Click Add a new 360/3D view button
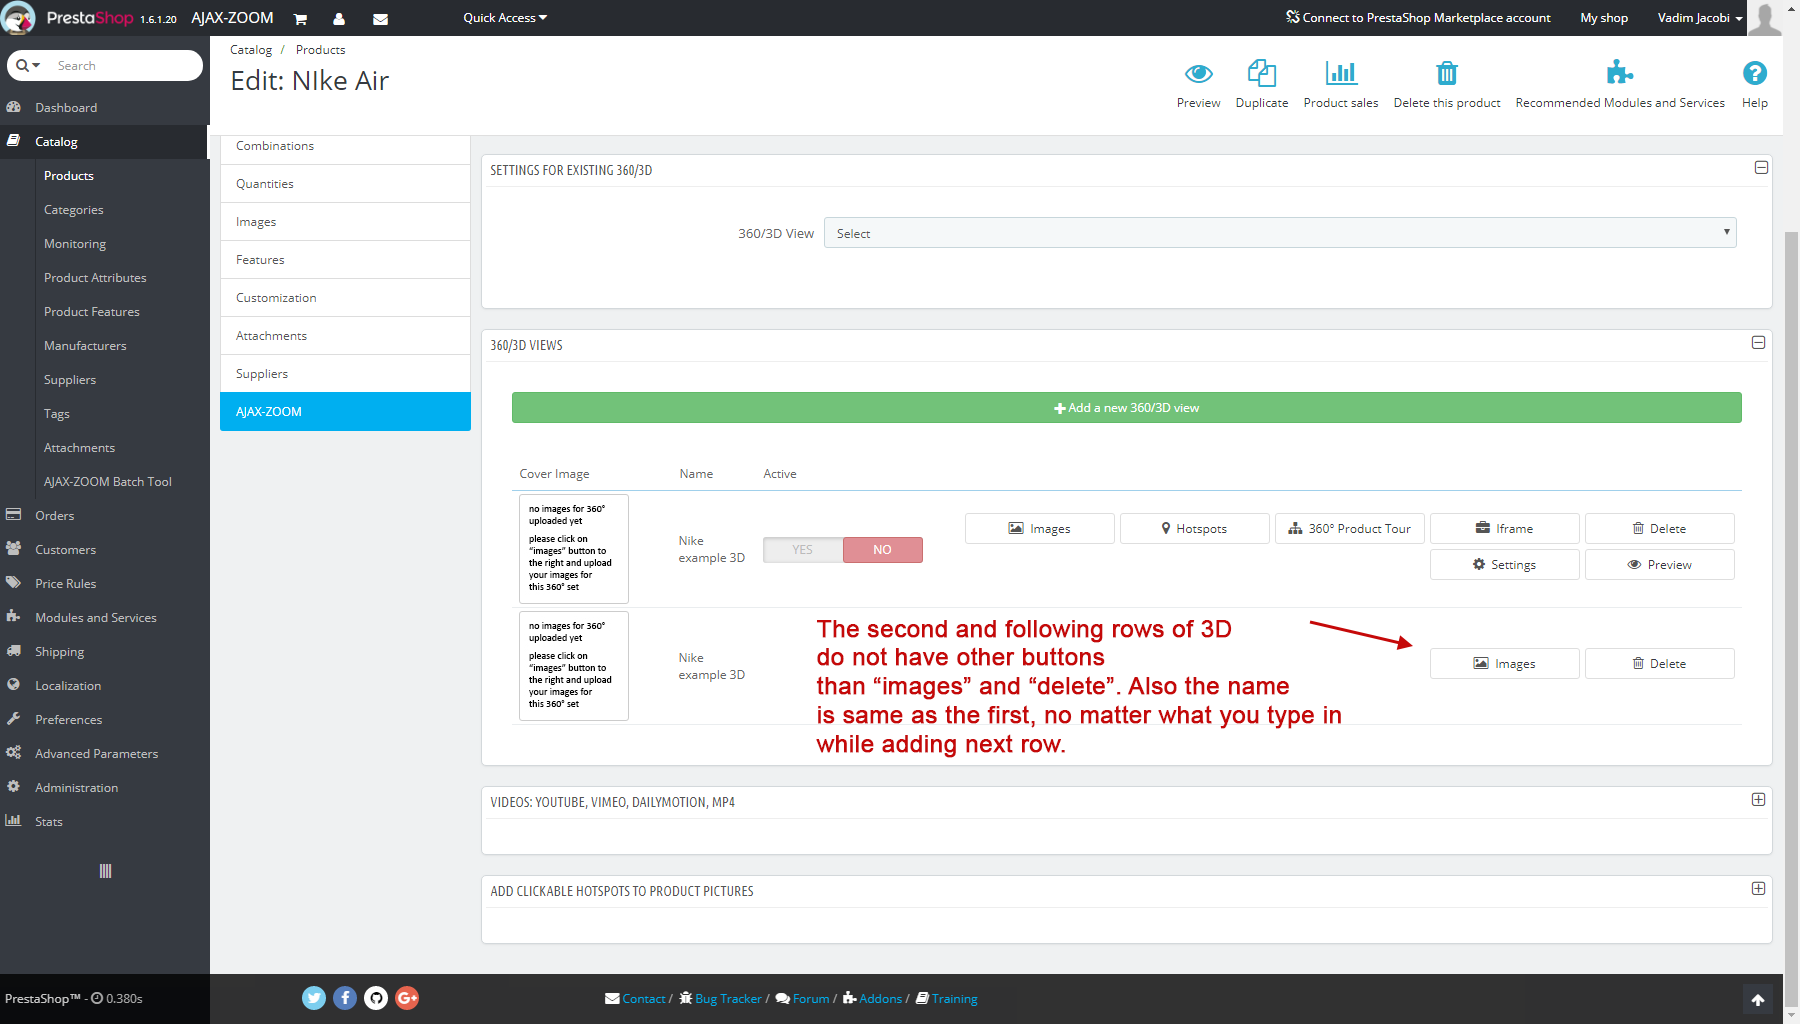1800x1024 pixels. (x=1127, y=408)
